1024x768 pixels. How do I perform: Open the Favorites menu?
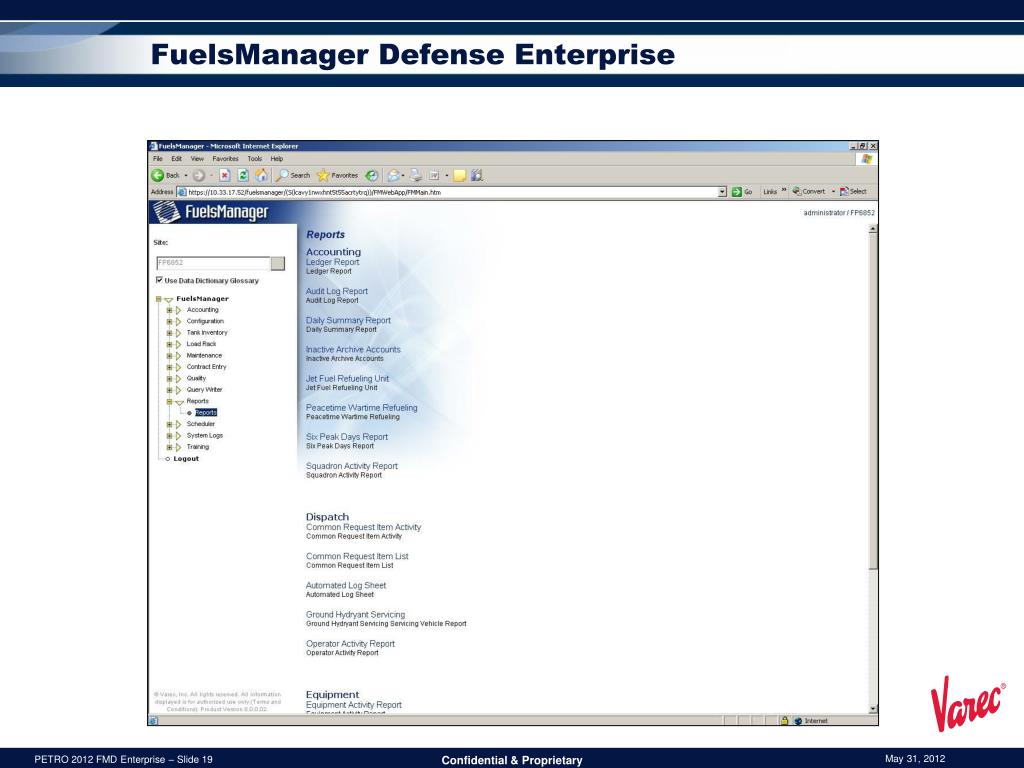225,159
